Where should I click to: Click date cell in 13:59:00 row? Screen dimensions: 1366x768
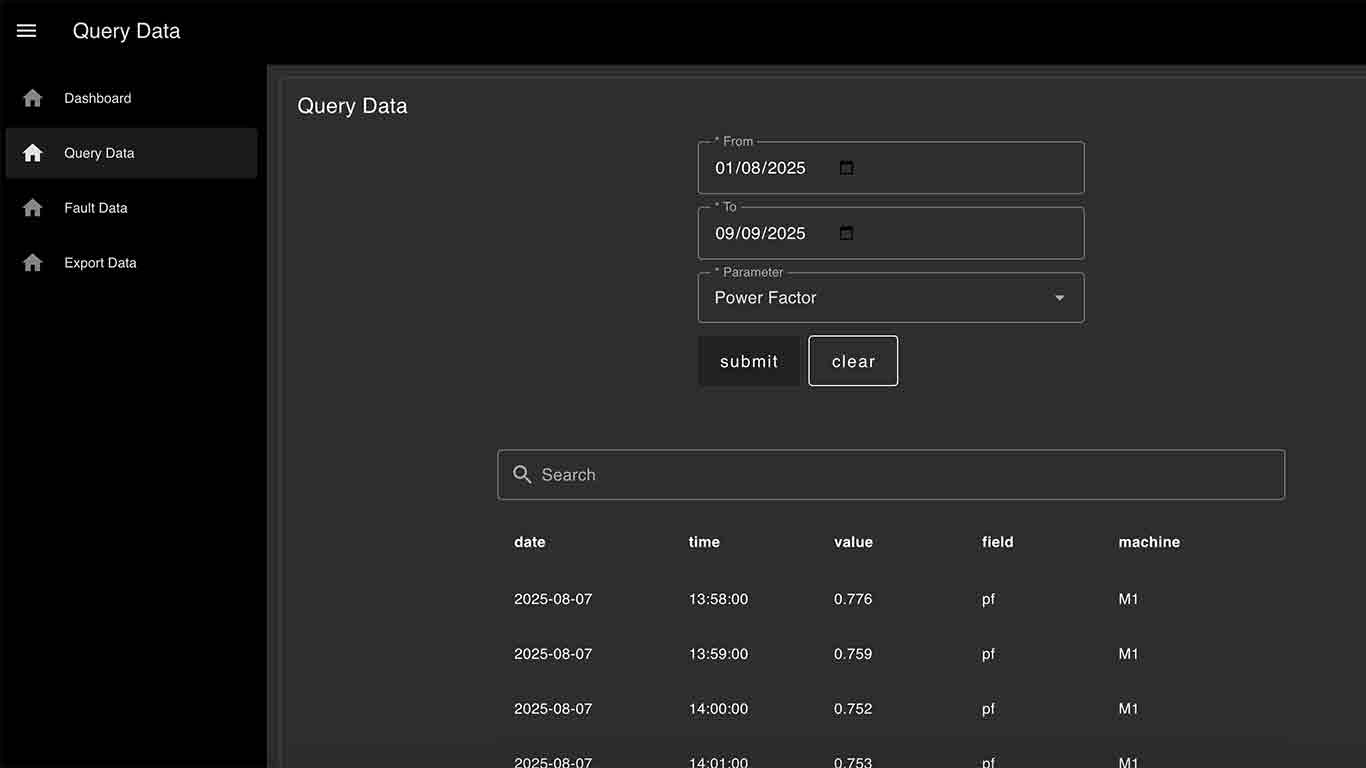[x=553, y=654]
